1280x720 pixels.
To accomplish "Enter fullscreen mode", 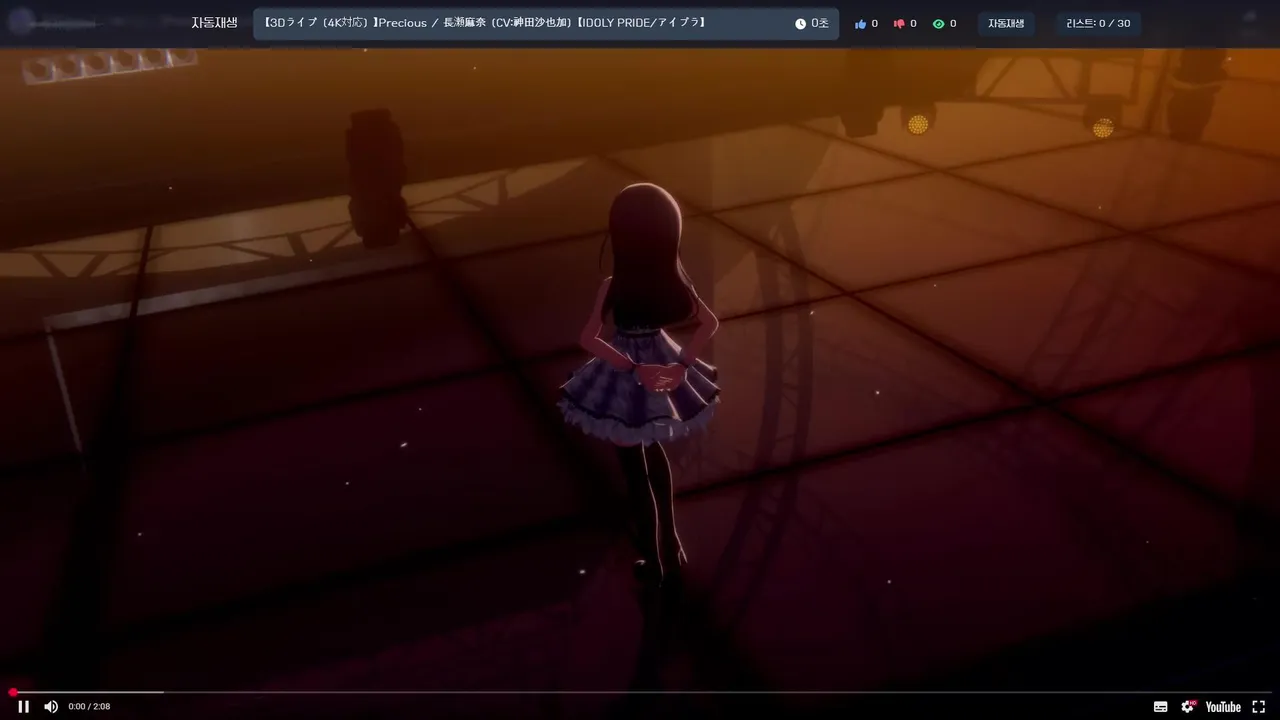I will [x=1258, y=706].
